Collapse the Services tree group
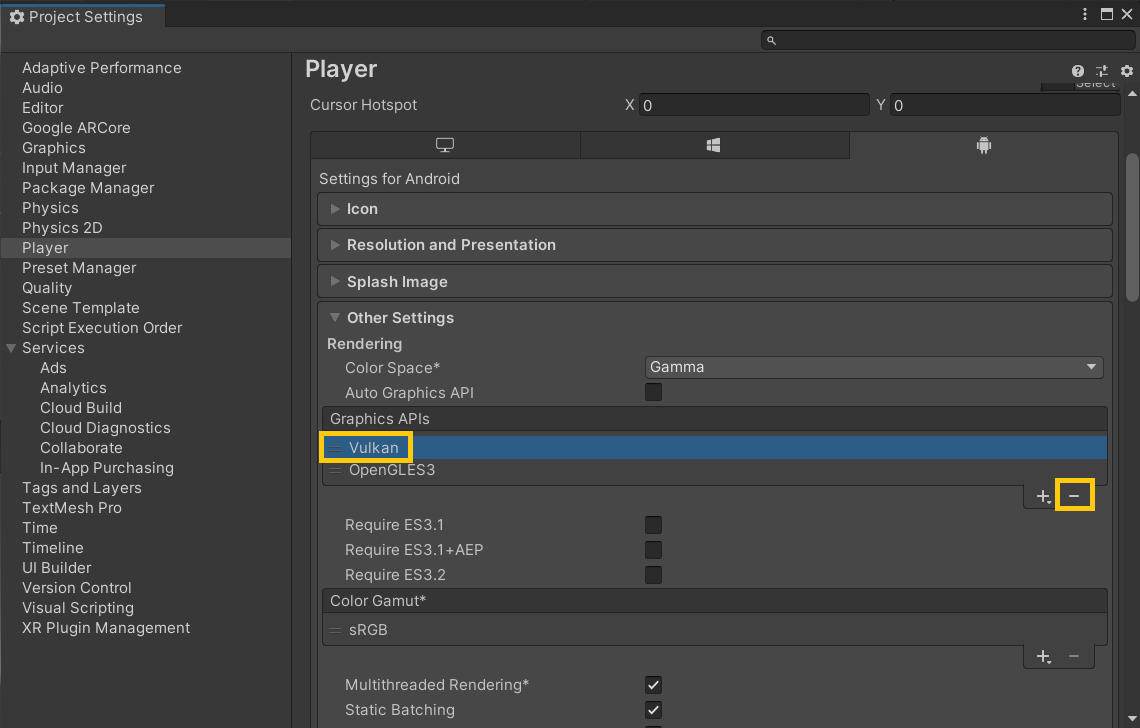 tap(11, 348)
